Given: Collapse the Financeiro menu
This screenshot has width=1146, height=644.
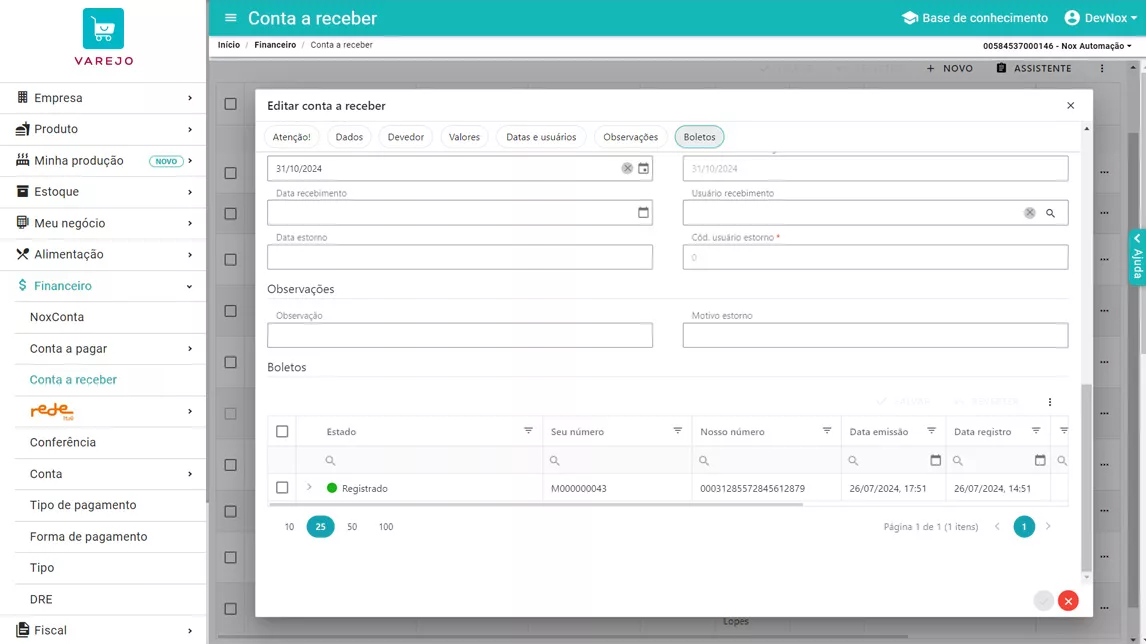Looking at the screenshot, I should coord(103,286).
